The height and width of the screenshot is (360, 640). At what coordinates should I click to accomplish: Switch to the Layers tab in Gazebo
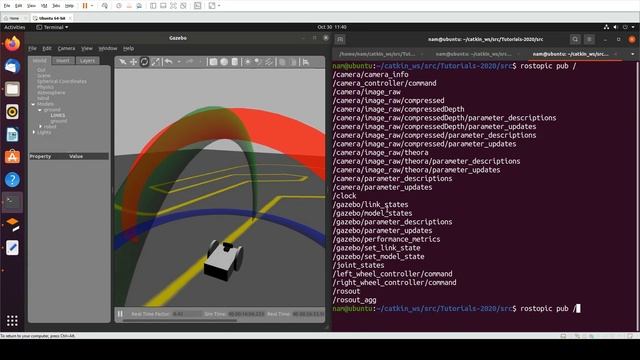[x=87, y=60]
